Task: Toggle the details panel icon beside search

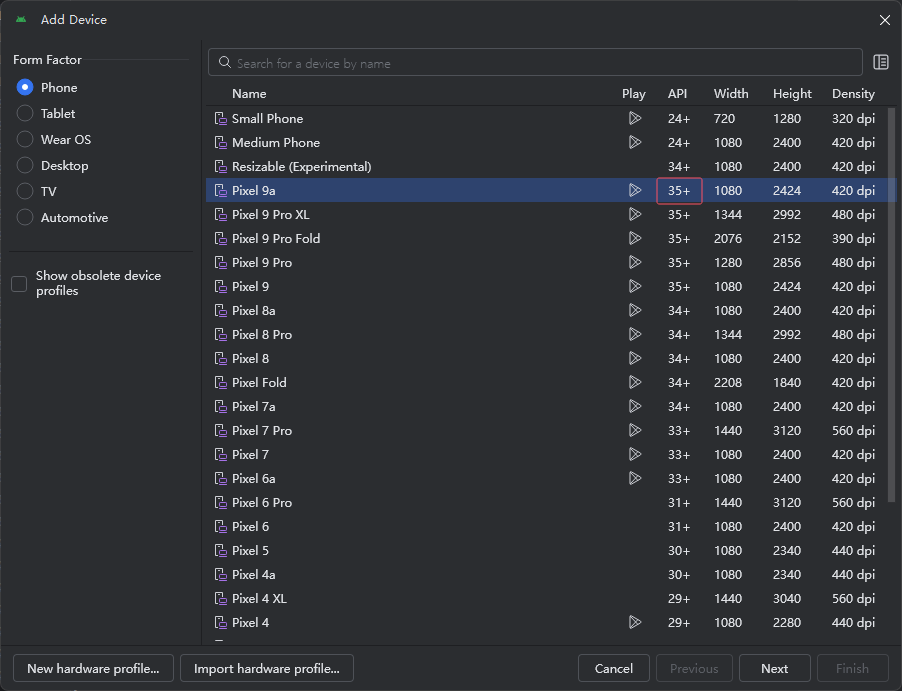Action: 881,62
